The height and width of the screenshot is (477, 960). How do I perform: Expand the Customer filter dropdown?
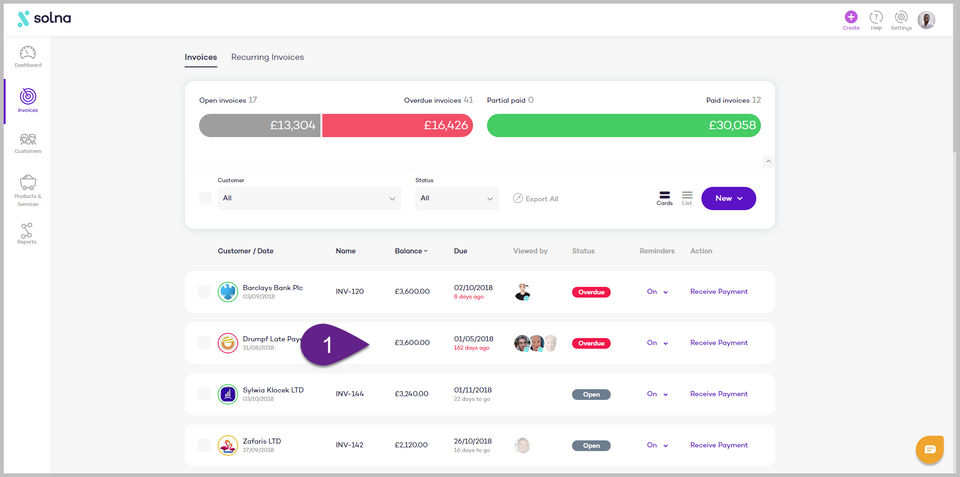(309, 198)
